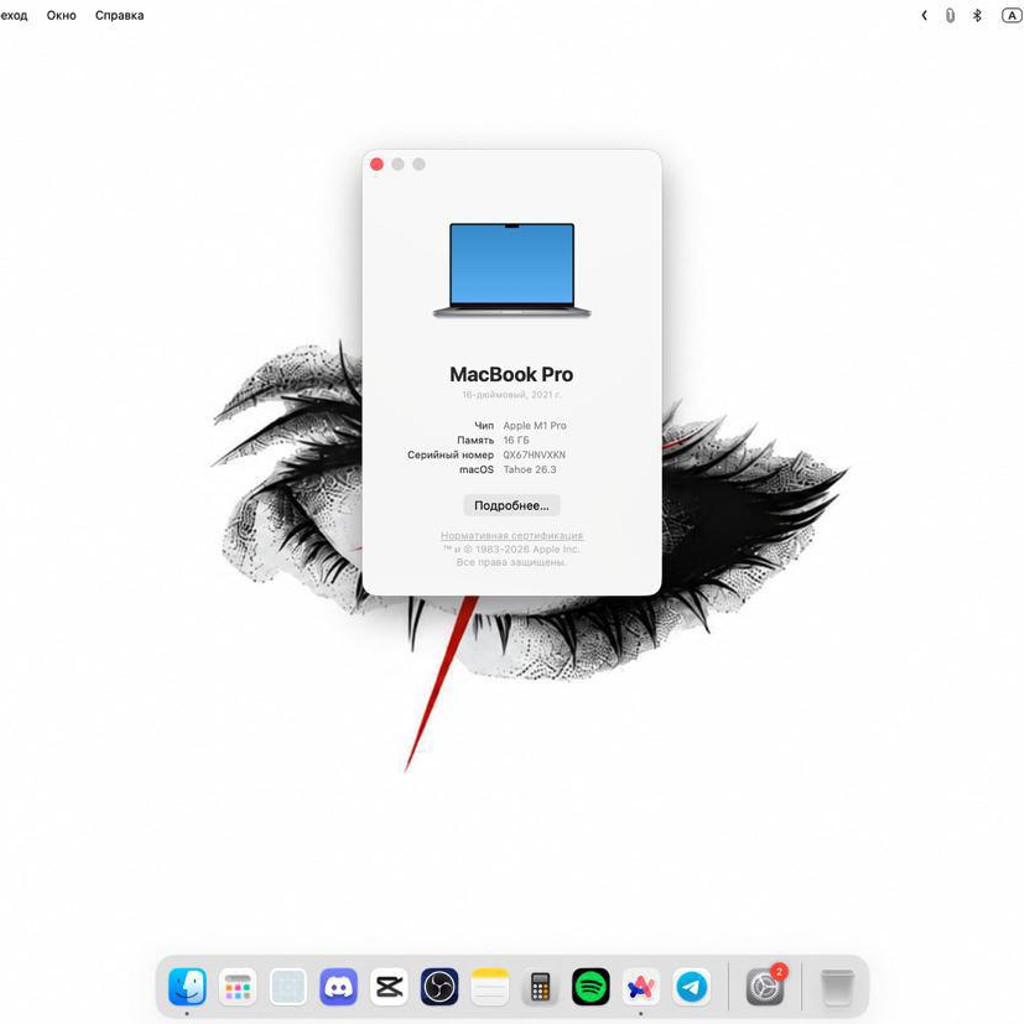
Task: Close the About This Mac window
Action: click(x=377, y=164)
